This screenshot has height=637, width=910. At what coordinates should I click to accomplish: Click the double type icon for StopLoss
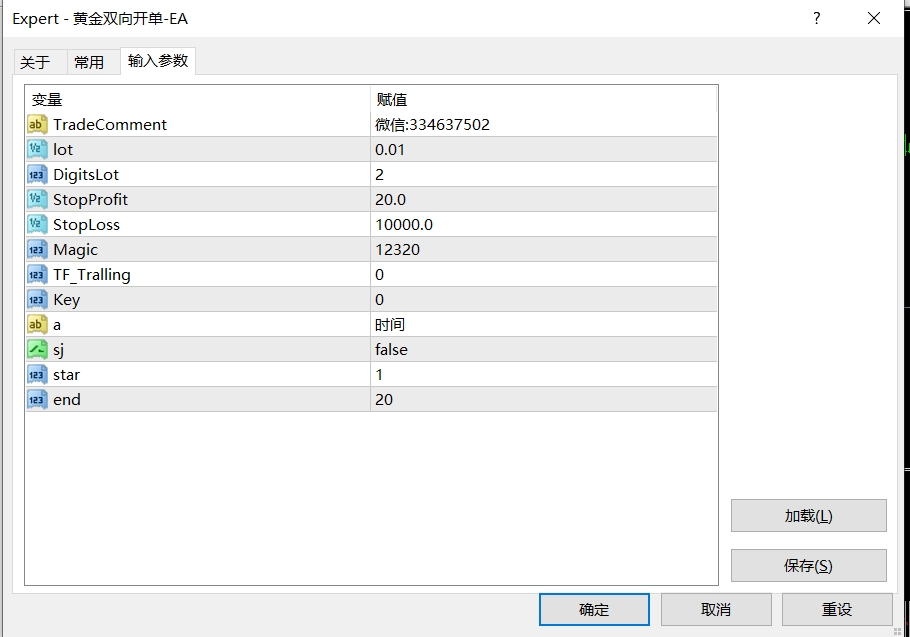pos(38,224)
